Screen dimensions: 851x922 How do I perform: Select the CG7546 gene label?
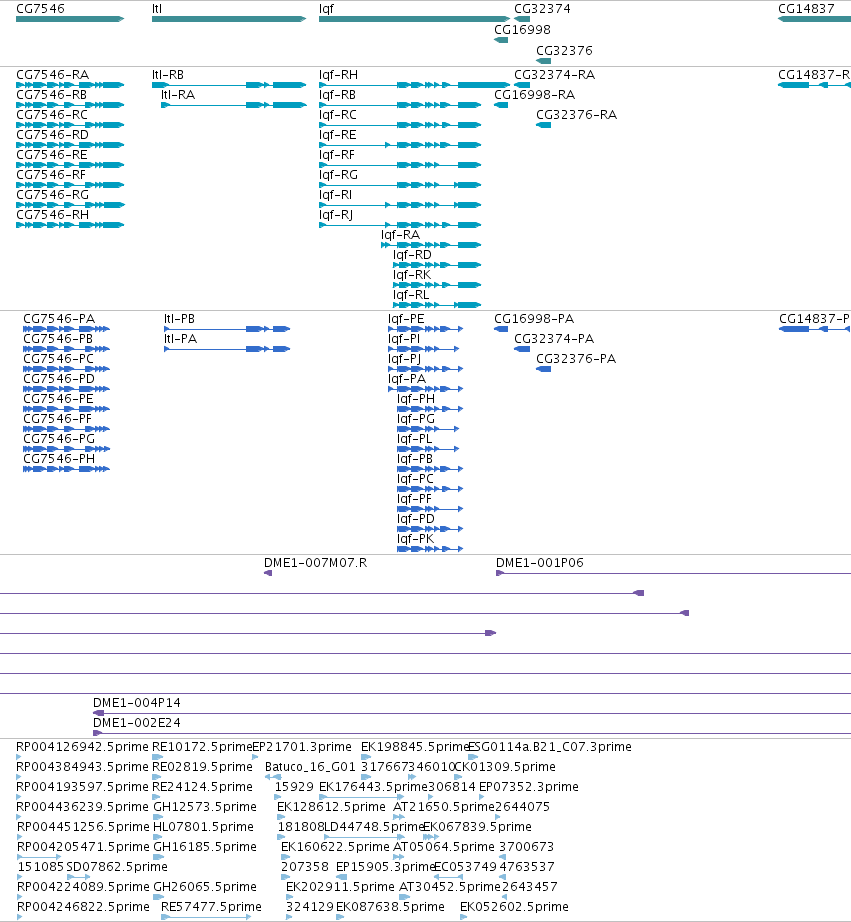click(40, 9)
